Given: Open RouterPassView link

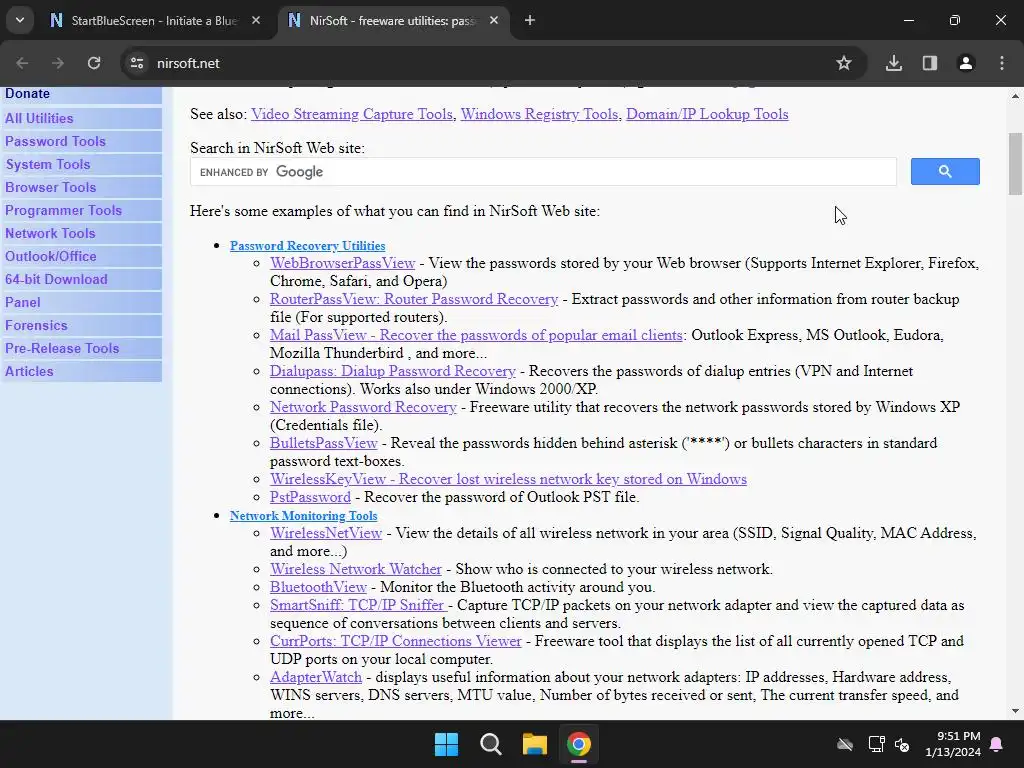Looking at the screenshot, I should pyautogui.click(x=414, y=299).
